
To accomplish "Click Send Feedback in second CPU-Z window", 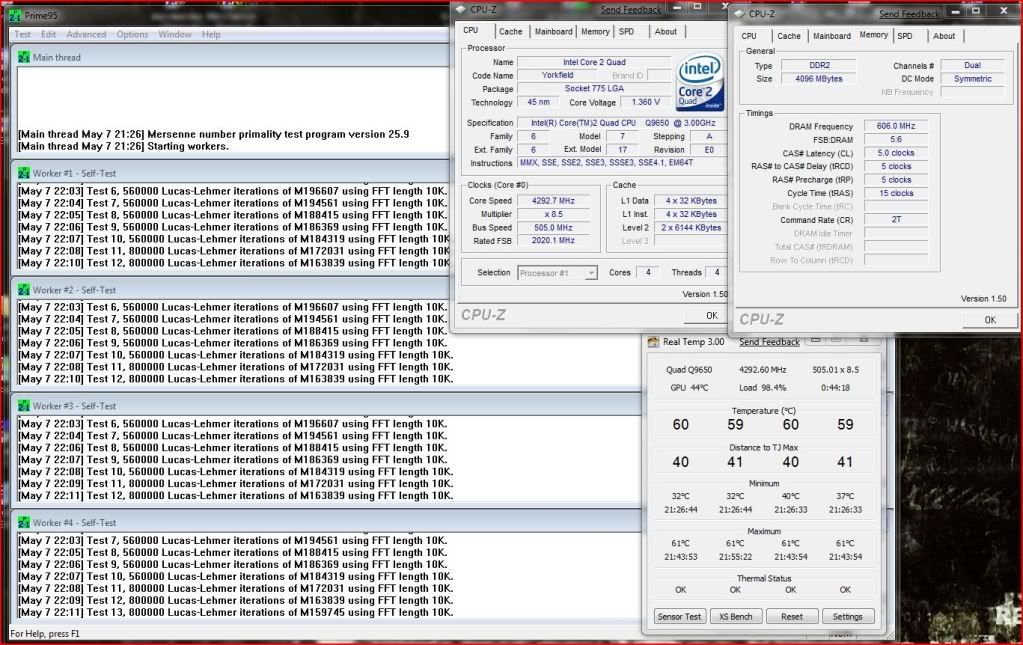I will 909,14.
